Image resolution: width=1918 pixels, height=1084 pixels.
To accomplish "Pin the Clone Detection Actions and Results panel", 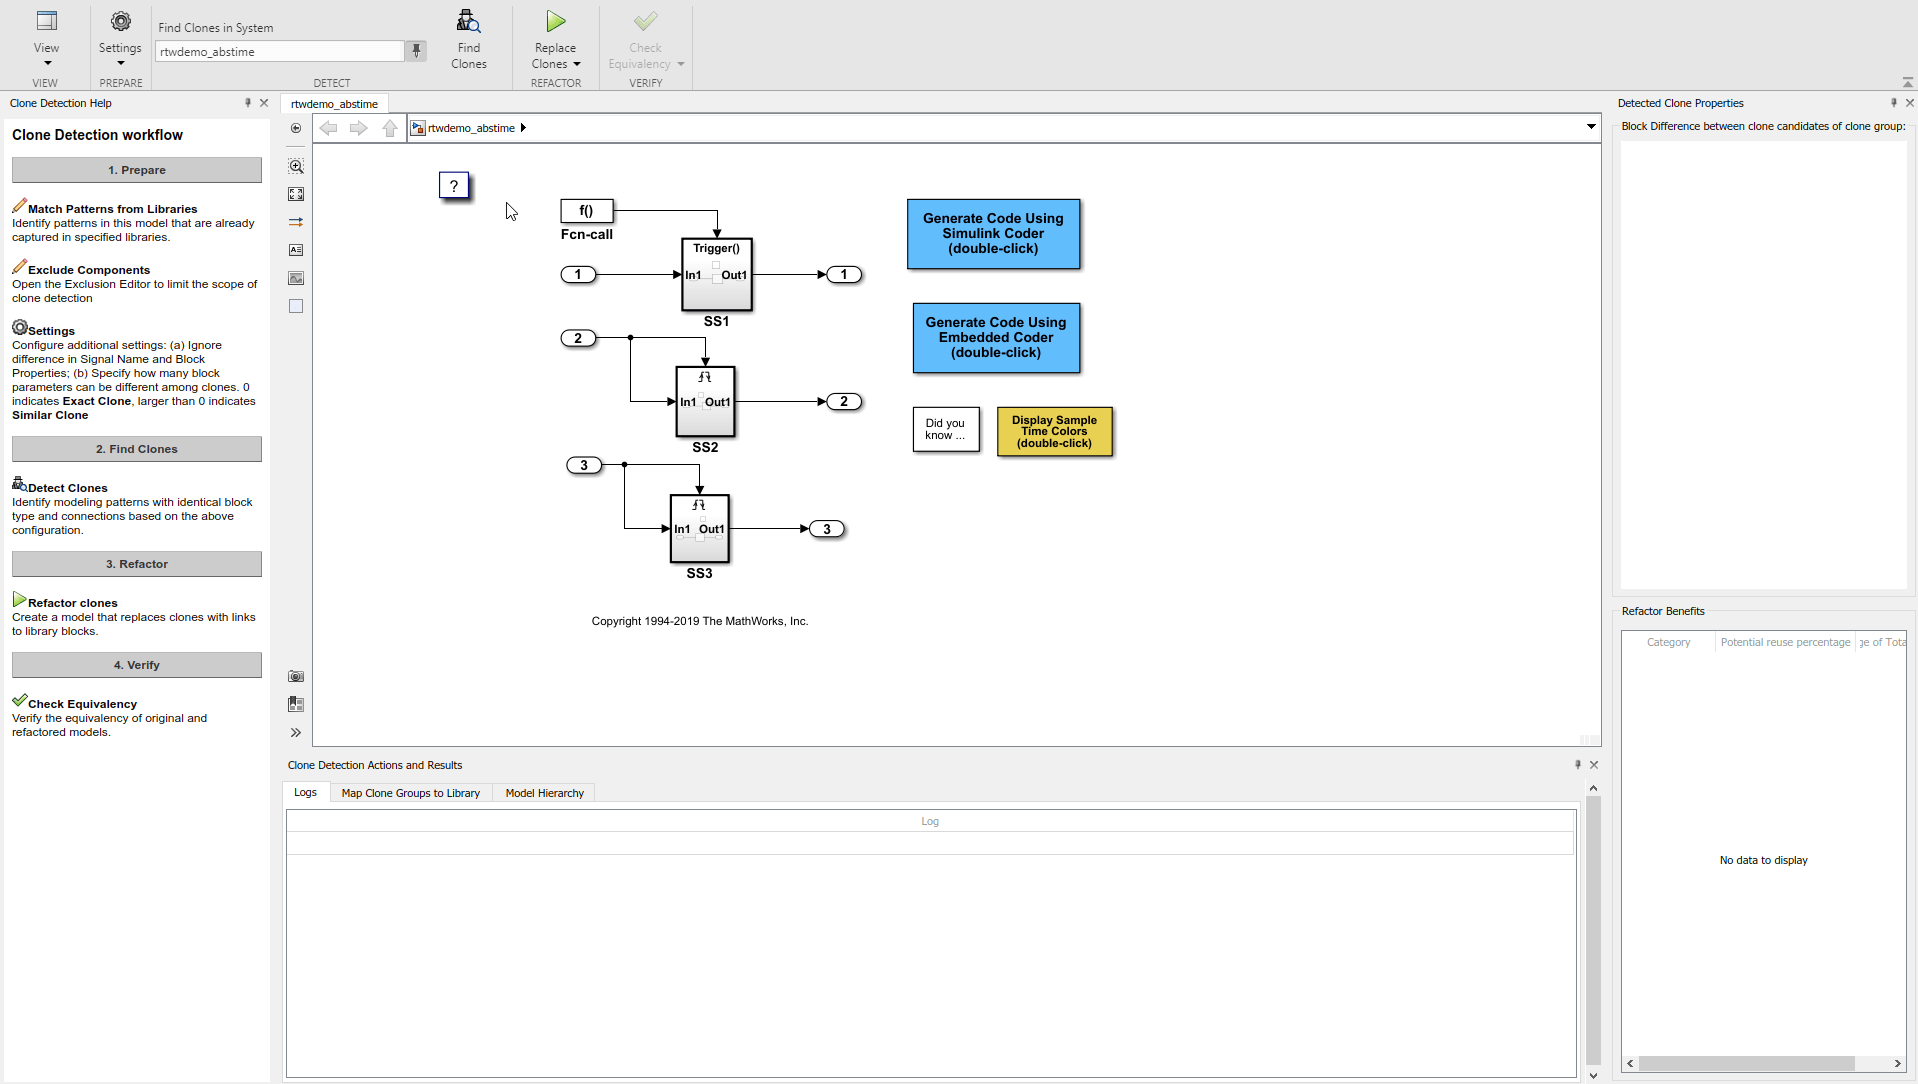I will (x=1578, y=765).
